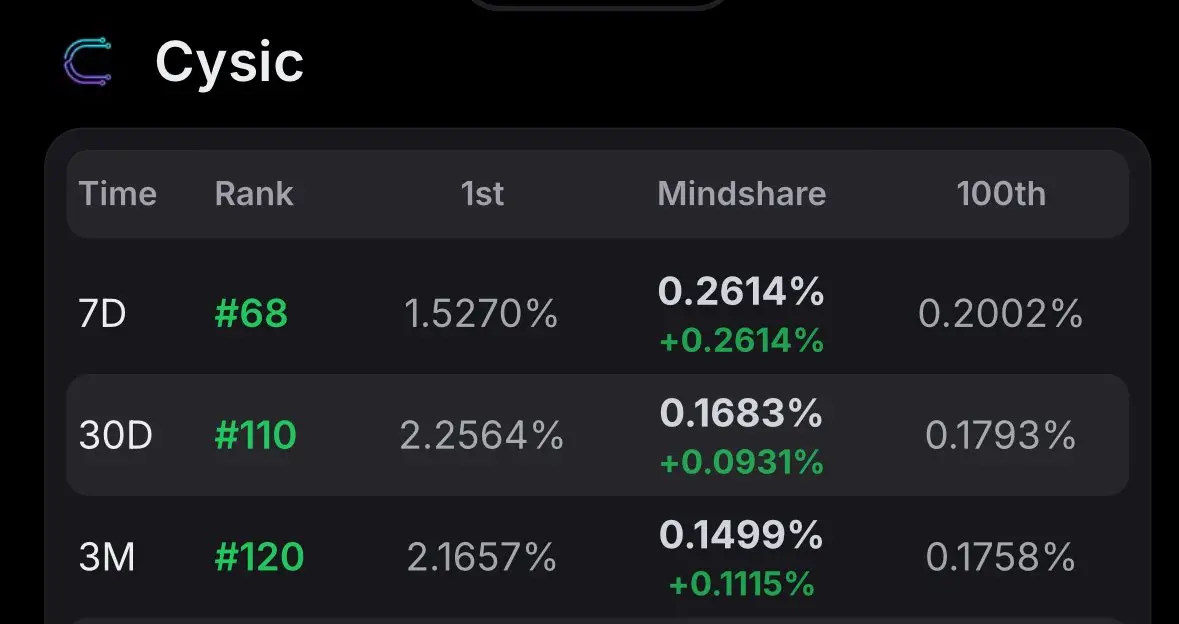
Task: Click the Cysic logo icon
Action: pos(88,62)
